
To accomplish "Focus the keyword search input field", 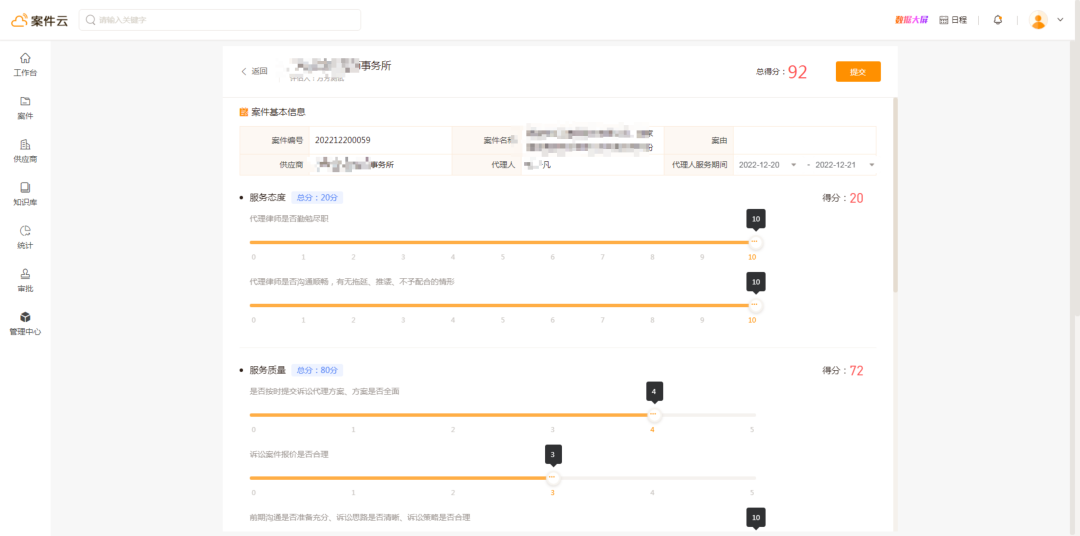I will (x=220, y=20).
